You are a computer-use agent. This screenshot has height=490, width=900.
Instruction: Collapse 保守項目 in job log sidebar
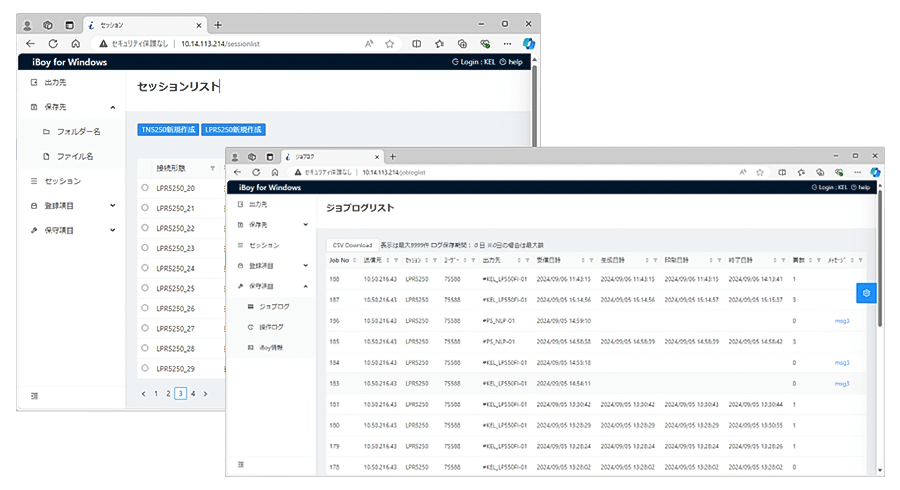click(x=304, y=286)
